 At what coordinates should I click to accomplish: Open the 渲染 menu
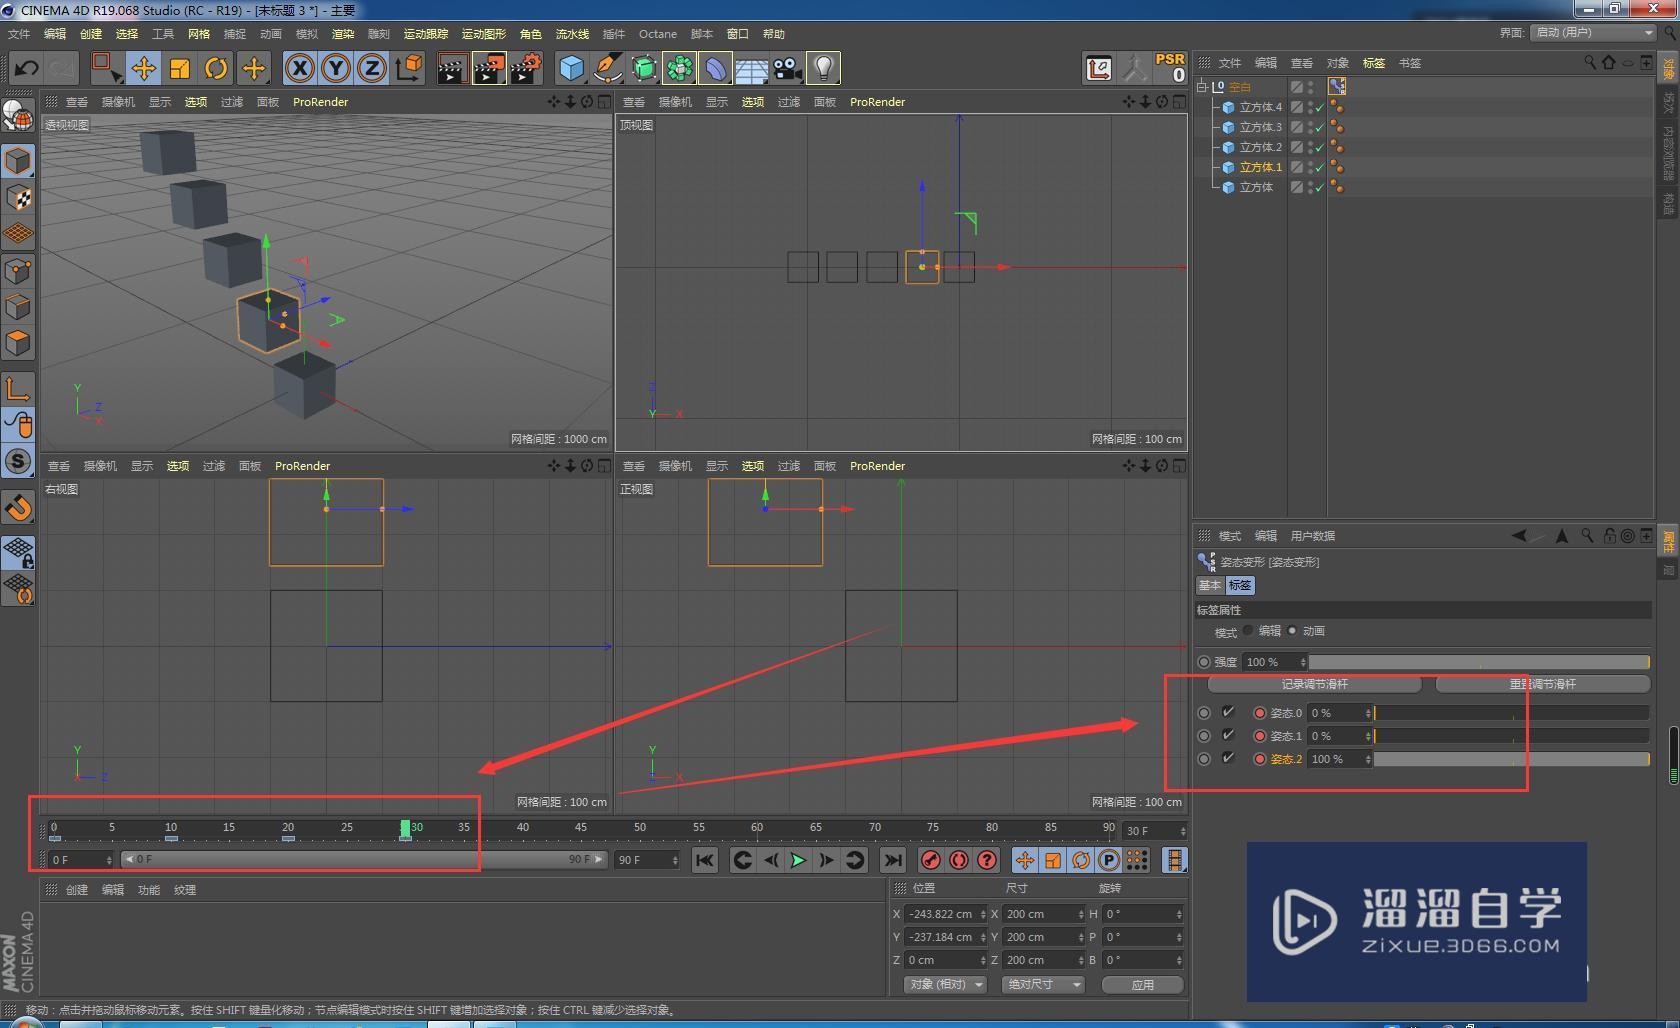tap(343, 34)
